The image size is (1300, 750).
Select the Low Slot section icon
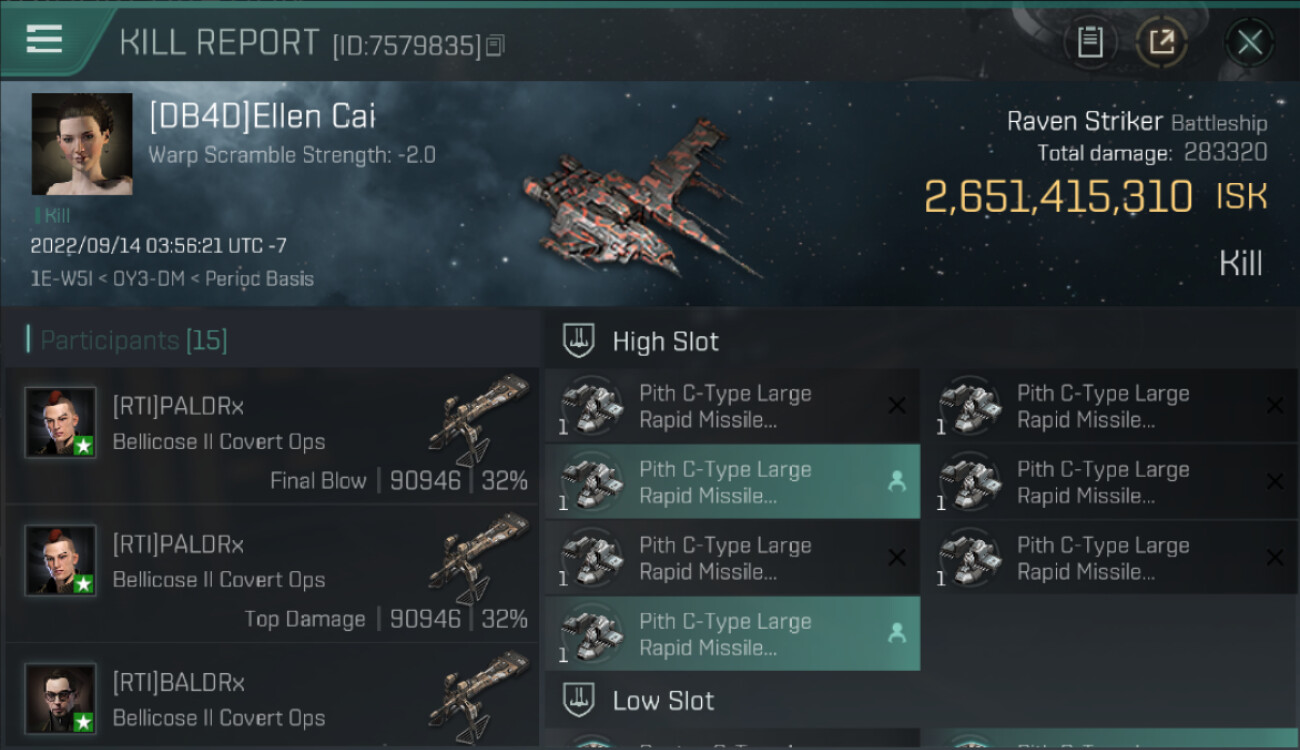[579, 700]
